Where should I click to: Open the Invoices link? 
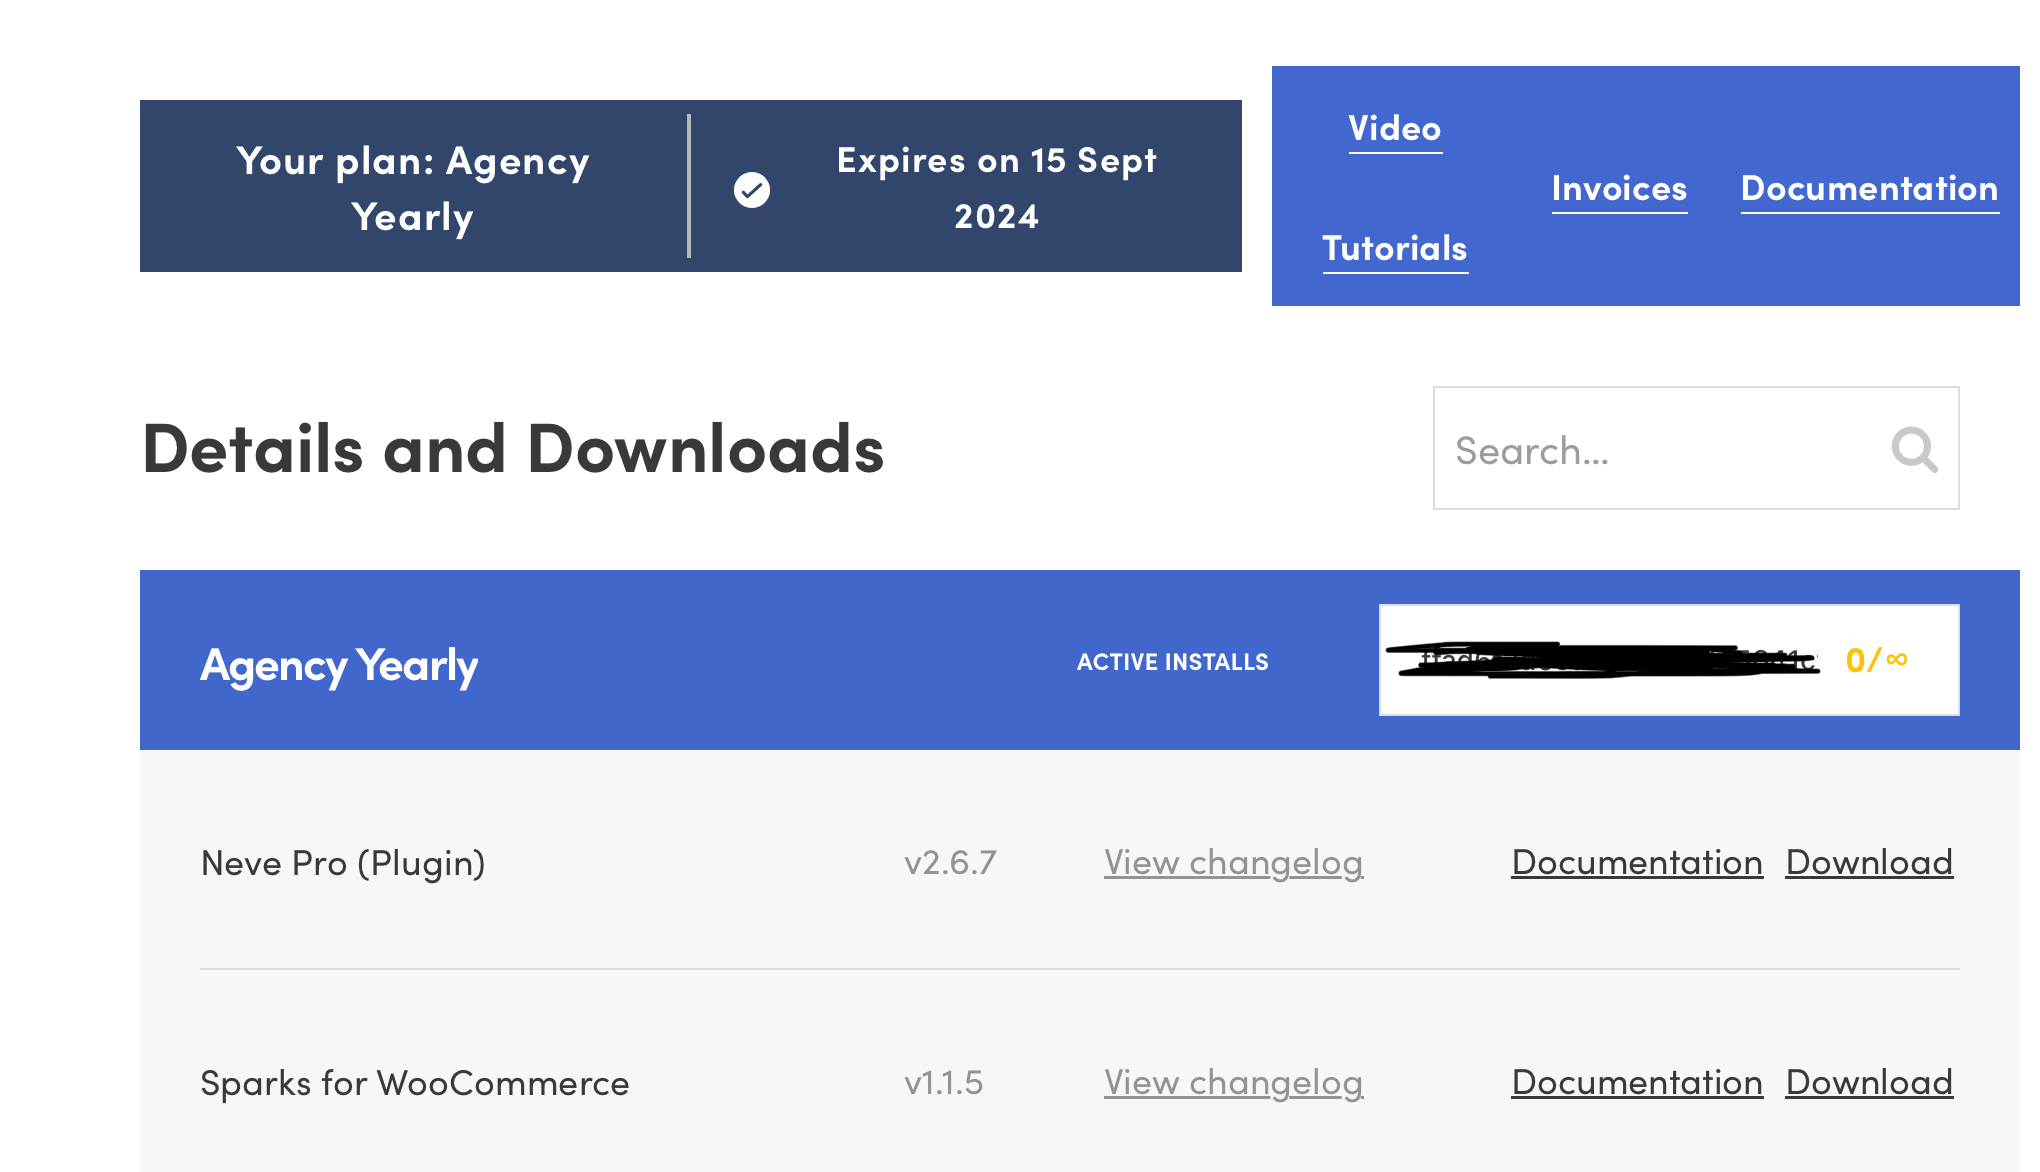(1619, 188)
